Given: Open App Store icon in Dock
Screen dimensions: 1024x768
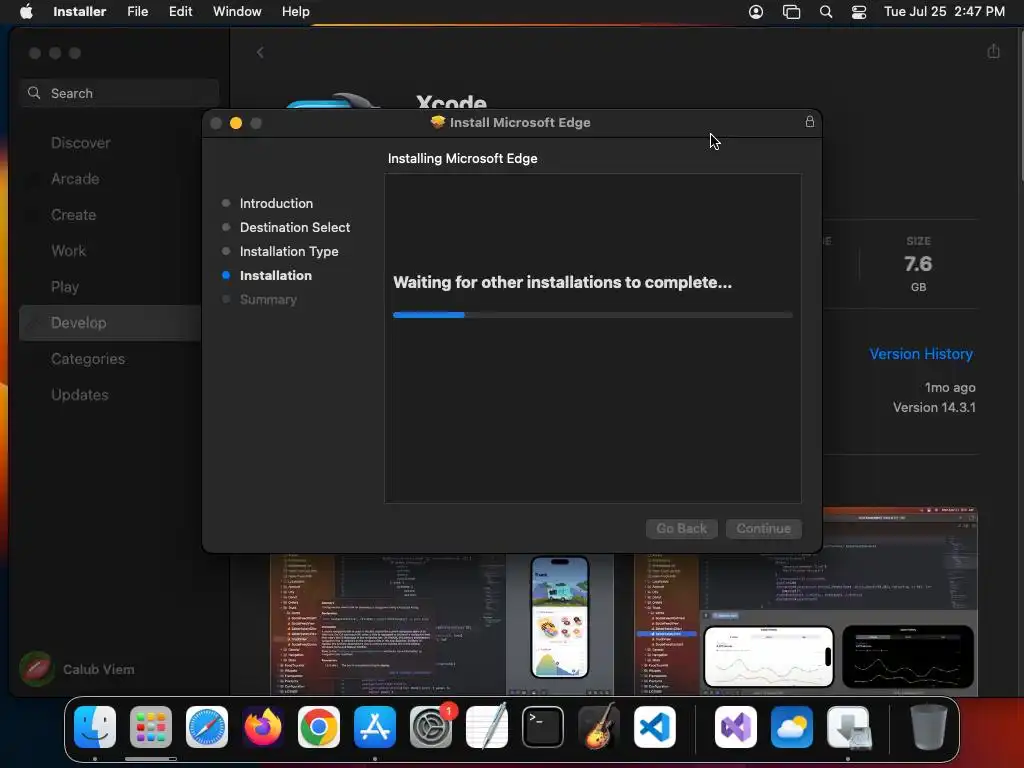Looking at the screenshot, I should [375, 727].
